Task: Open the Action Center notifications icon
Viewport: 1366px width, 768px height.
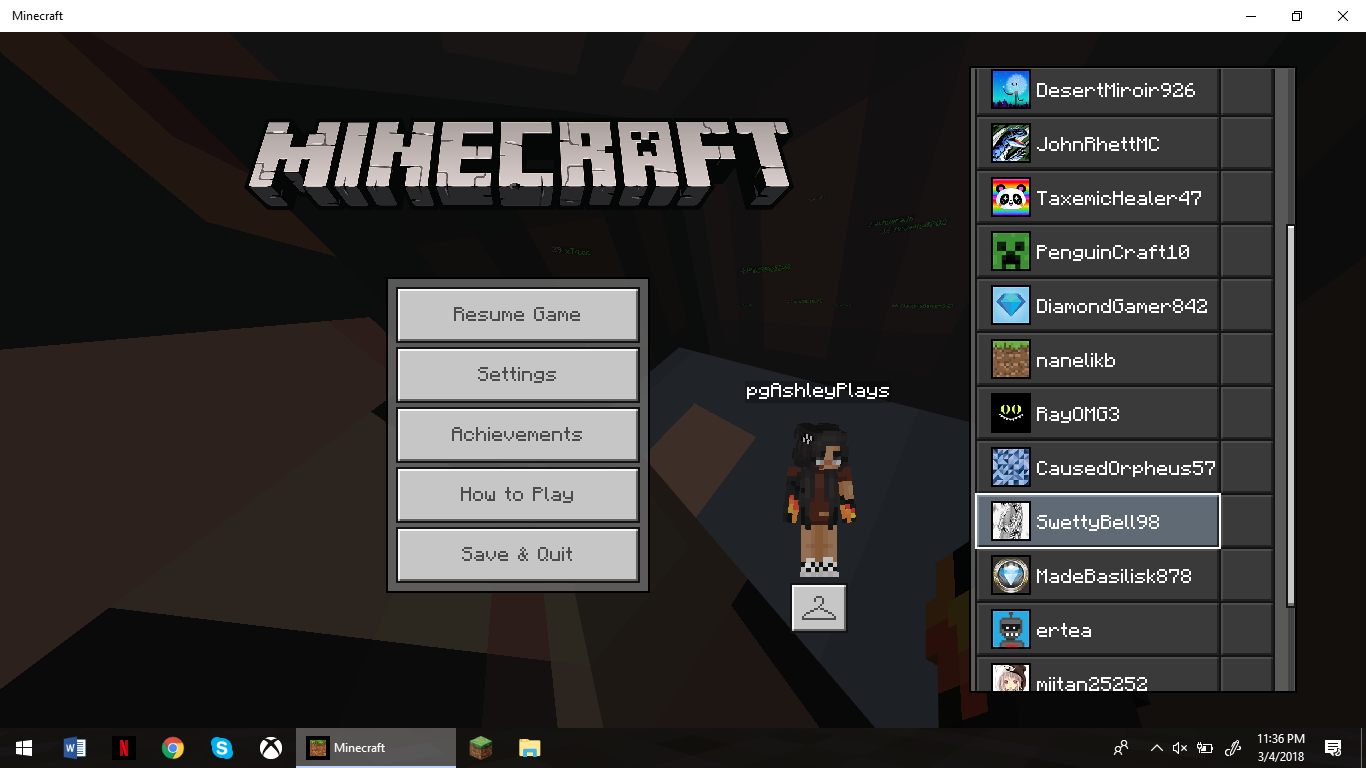Action: pyautogui.click(x=1333, y=748)
